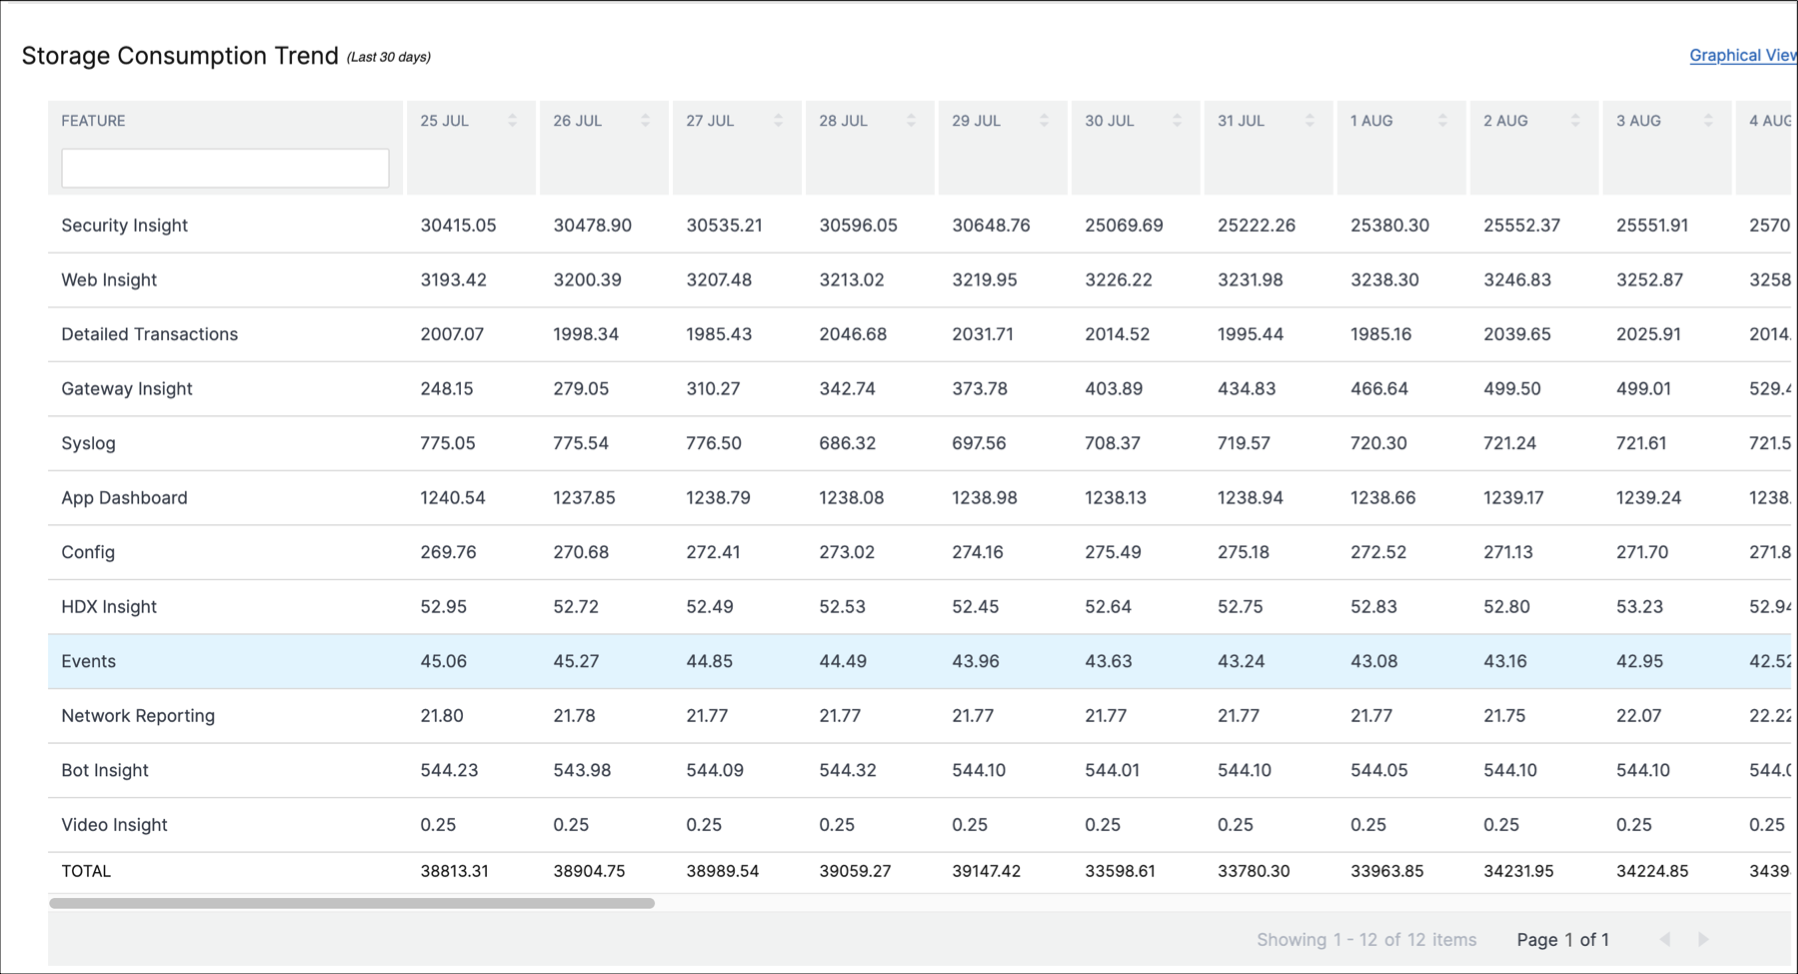1798x974 pixels.
Task: Sort by the 25 JUL column icon
Action: [512, 121]
